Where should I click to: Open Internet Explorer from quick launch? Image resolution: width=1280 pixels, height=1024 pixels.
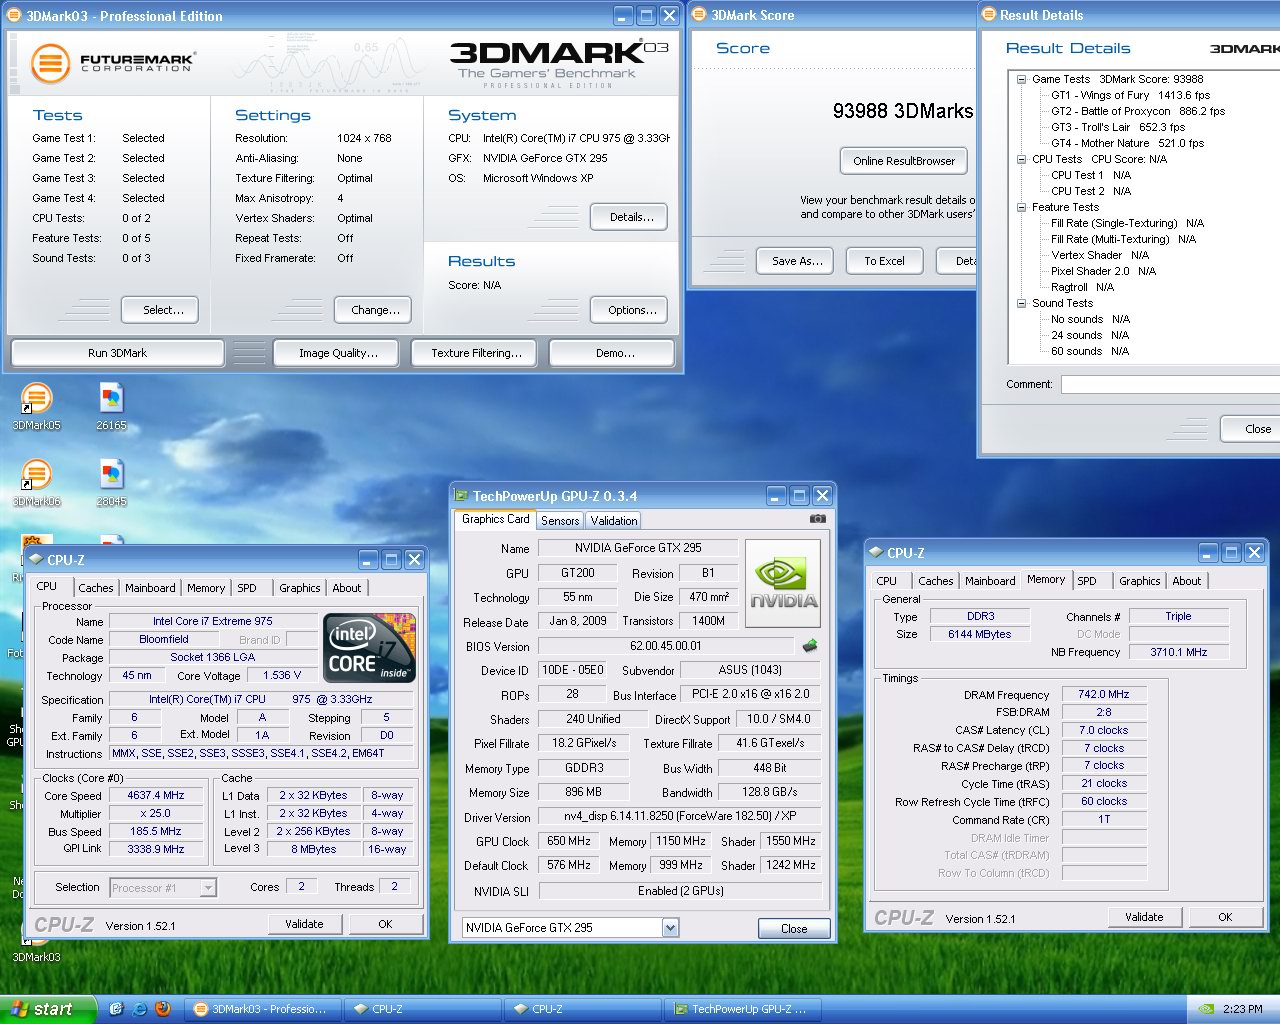pyautogui.click(x=140, y=1009)
